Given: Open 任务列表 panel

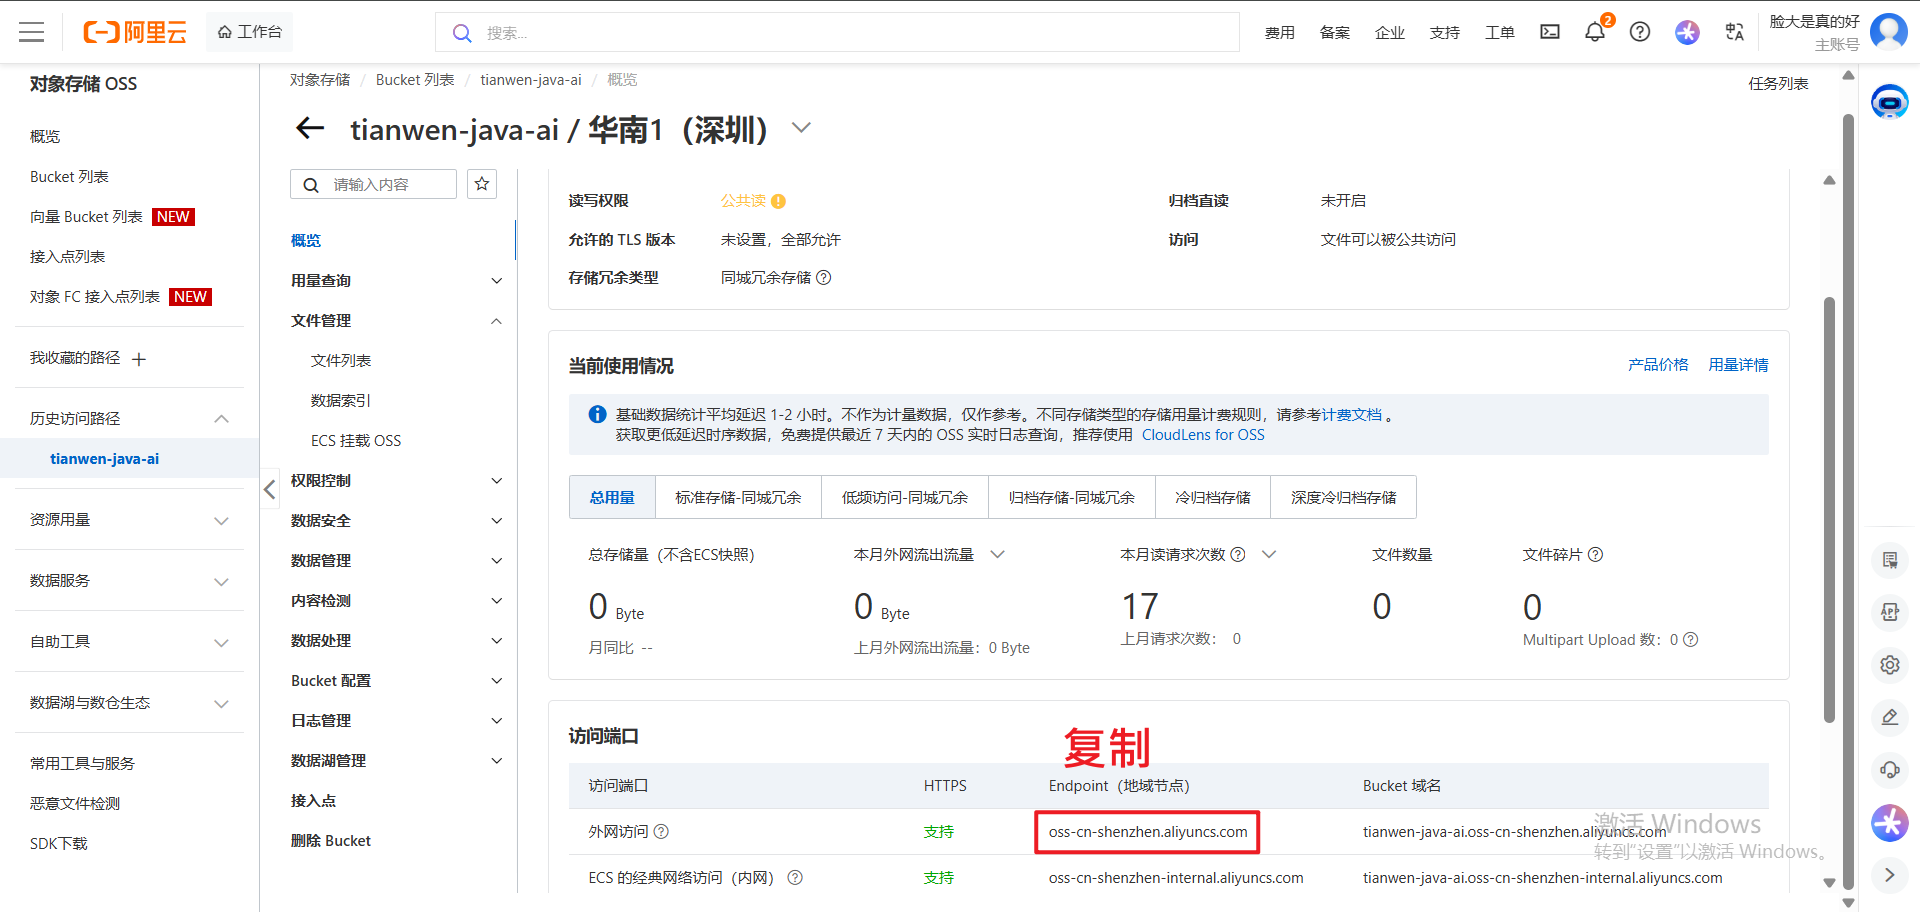Looking at the screenshot, I should coord(1778,84).
